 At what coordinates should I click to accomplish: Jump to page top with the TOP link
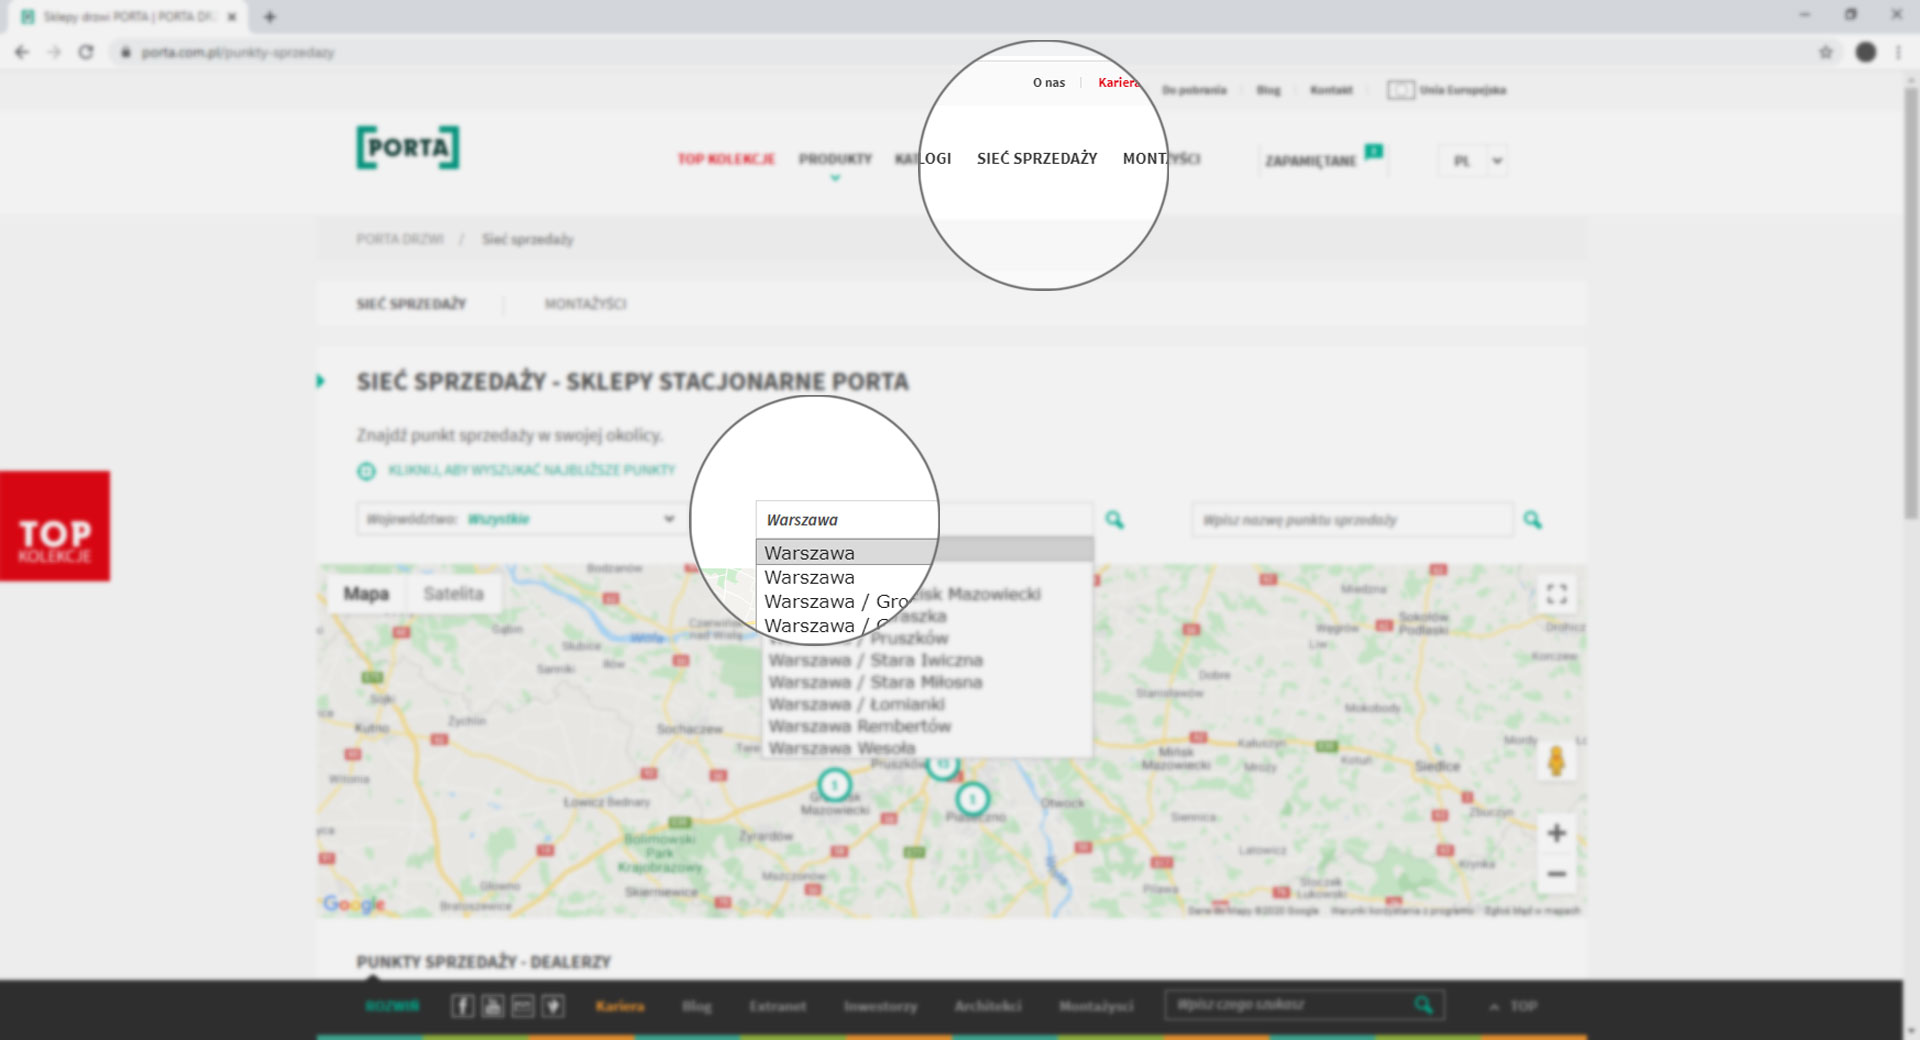[x=1523, y=1006]
